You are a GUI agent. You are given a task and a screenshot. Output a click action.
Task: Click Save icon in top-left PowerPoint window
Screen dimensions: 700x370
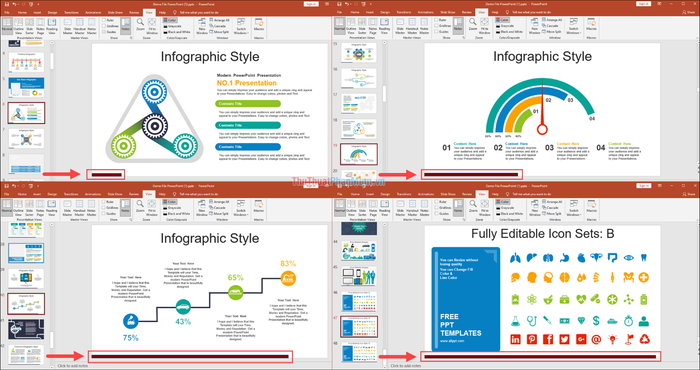(7, 4)
